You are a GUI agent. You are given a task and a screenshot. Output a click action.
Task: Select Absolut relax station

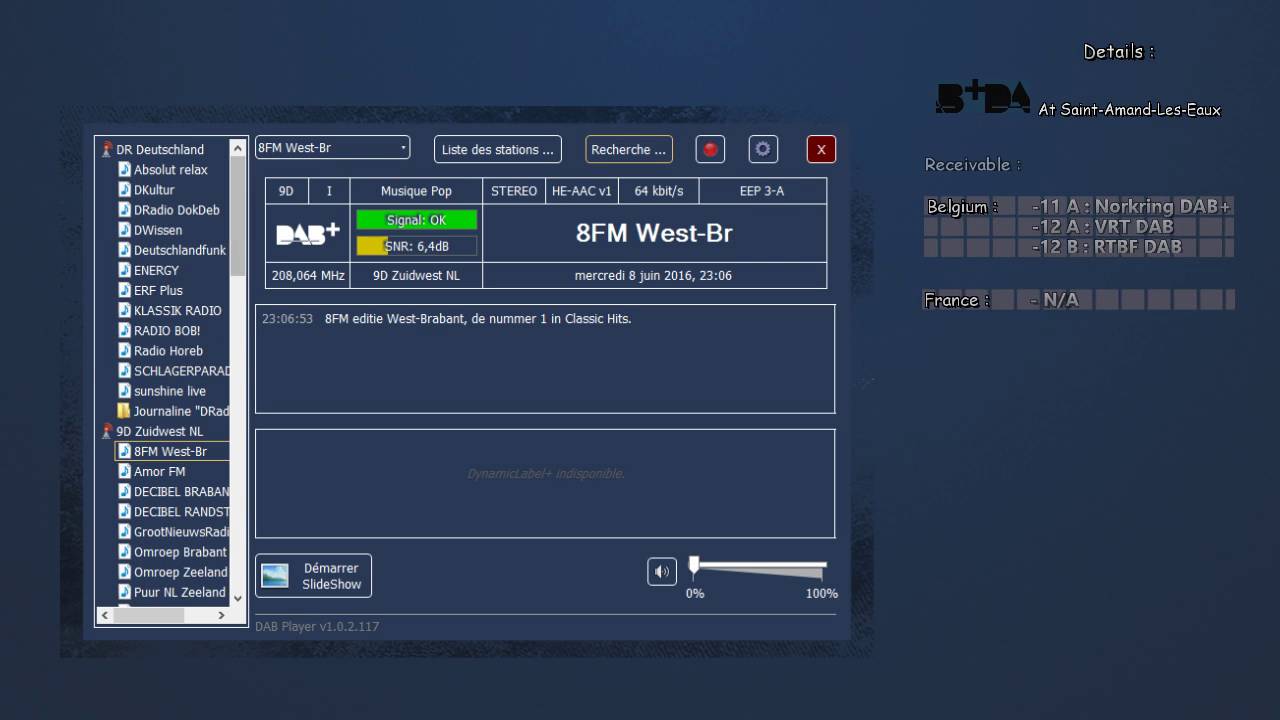point(171,169)
